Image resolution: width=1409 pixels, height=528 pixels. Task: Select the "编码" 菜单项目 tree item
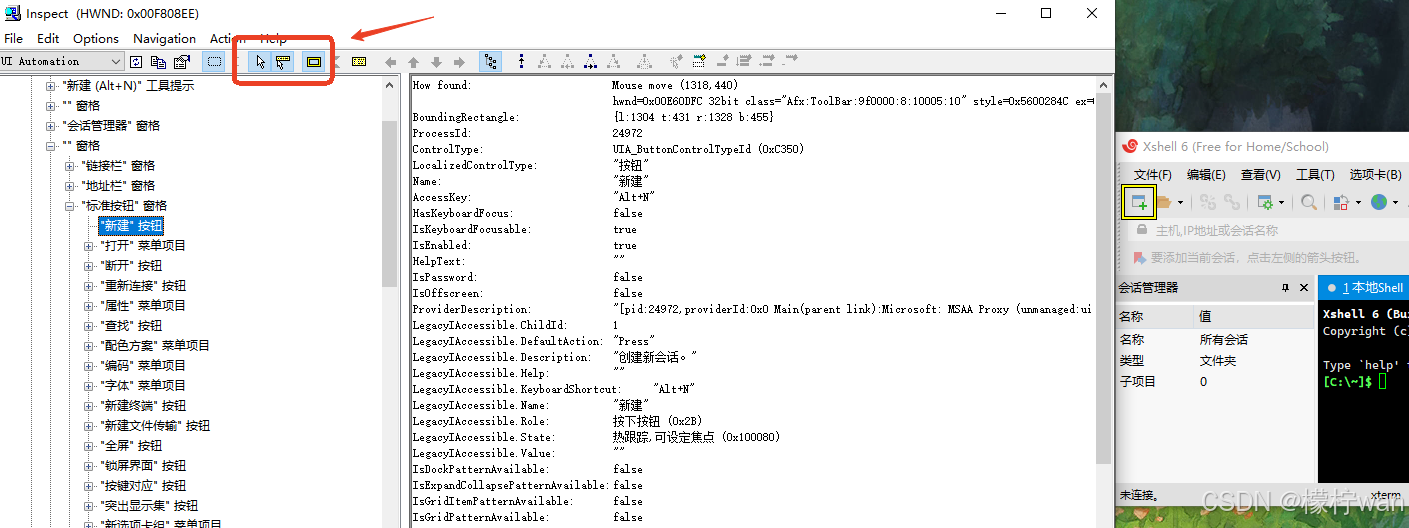[x=143, y=366]
